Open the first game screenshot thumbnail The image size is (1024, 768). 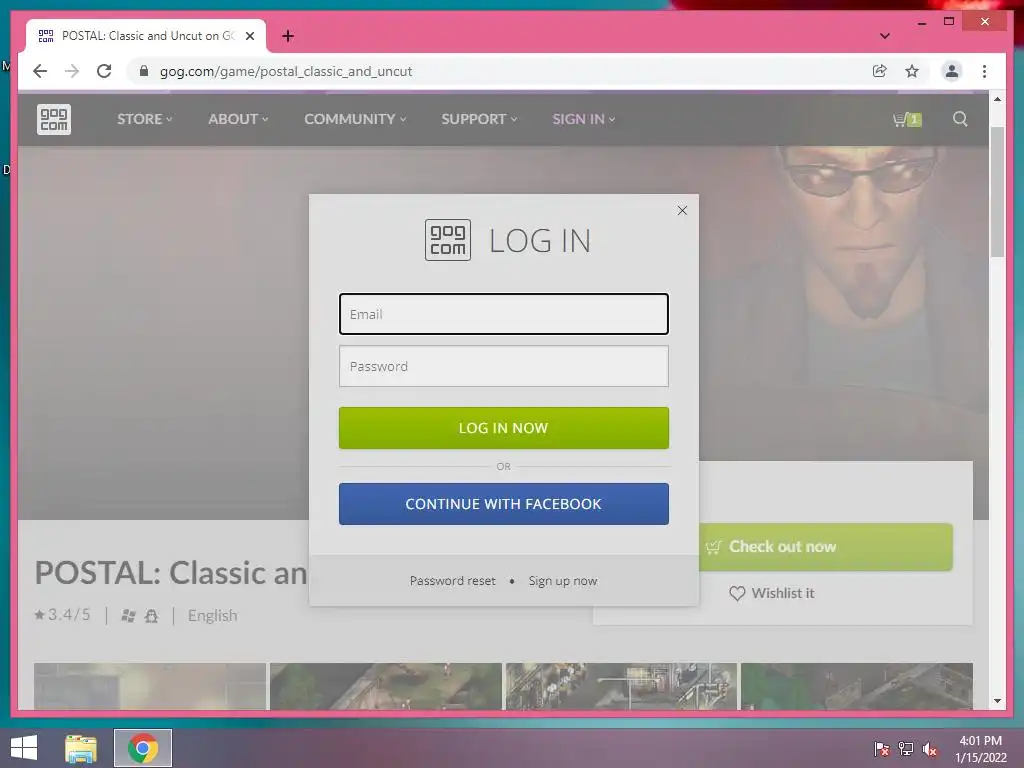coord(150,686)
